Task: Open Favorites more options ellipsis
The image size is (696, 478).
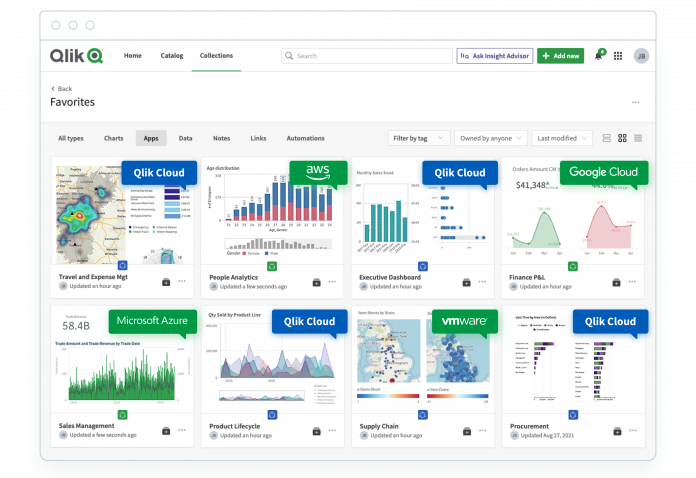Action: click(636, 103)
